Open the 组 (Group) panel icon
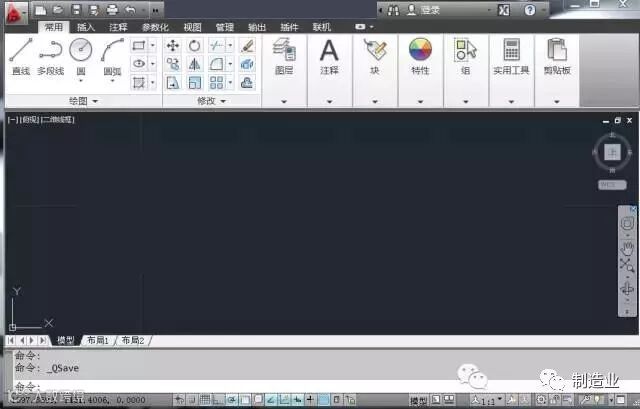The image size is (640, 409). pos(465,50)
